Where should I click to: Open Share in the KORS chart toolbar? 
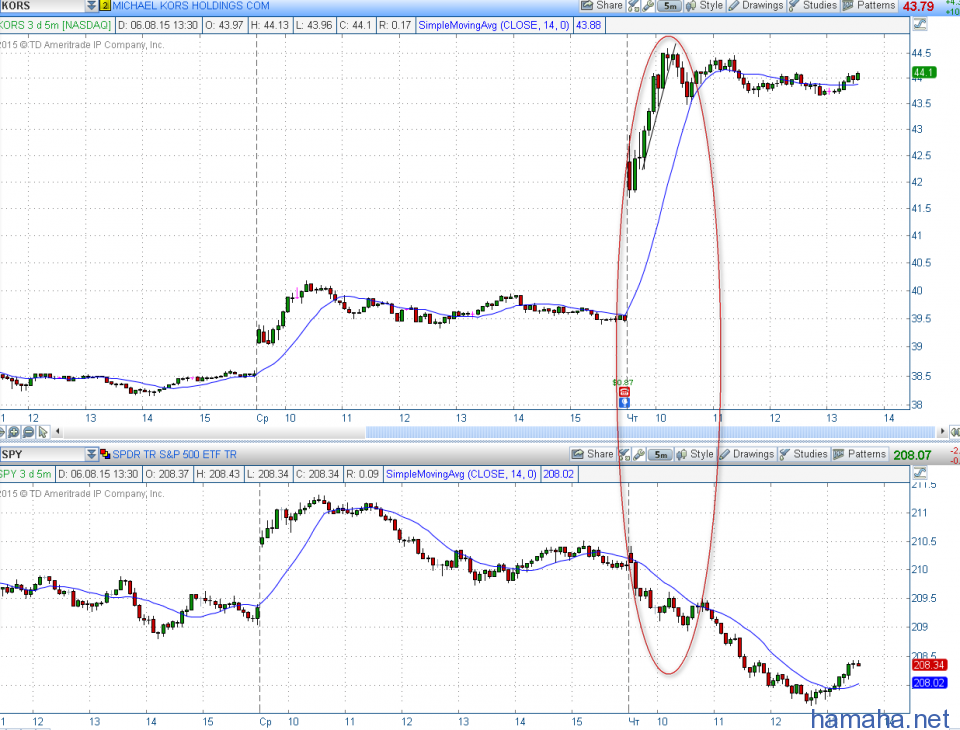(602, 6)
